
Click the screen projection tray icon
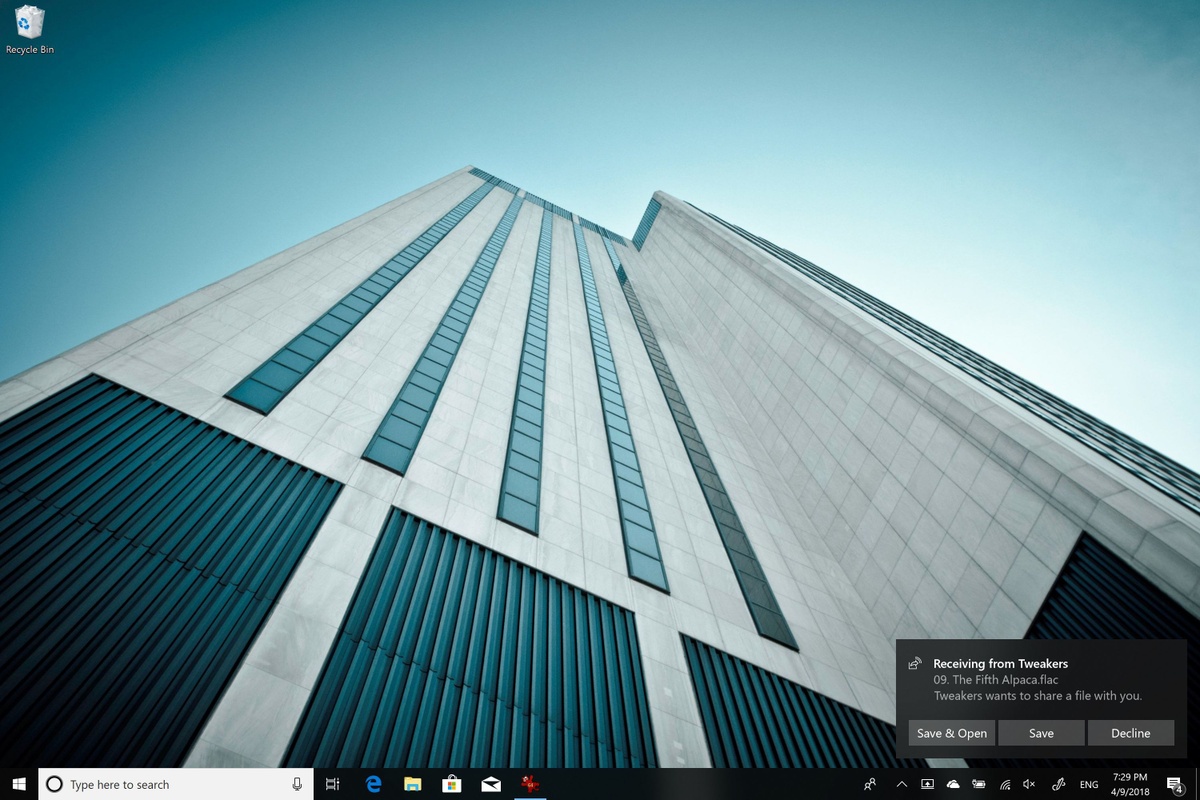(x=927, y=785)
